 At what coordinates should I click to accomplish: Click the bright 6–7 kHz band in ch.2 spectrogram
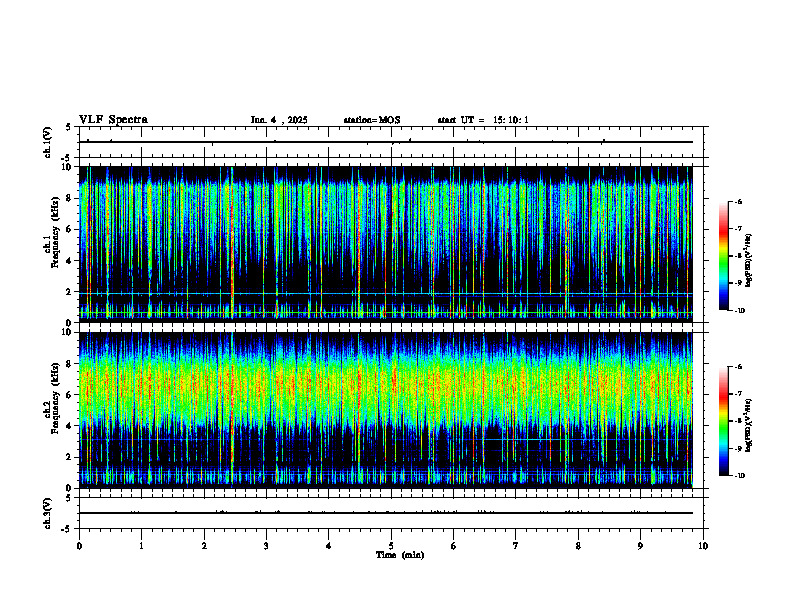pos(386,384)
